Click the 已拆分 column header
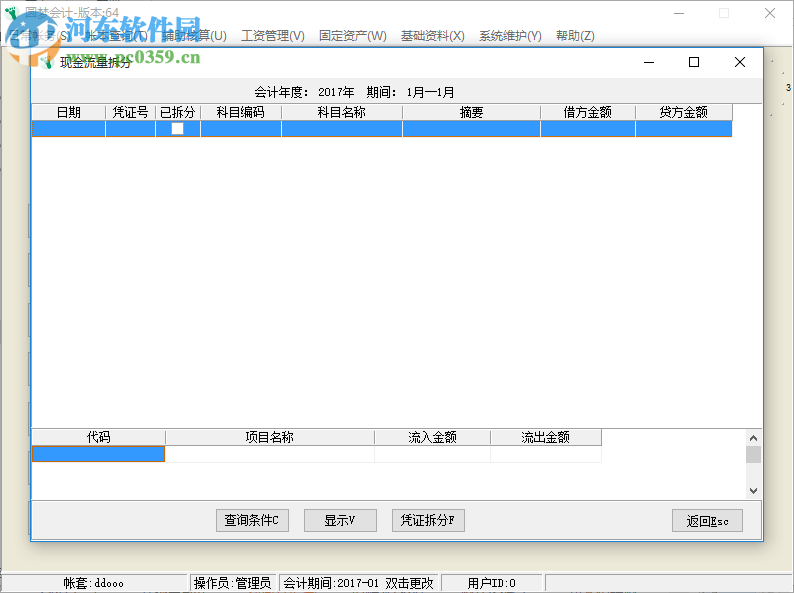794x593 pixels. 178,112
